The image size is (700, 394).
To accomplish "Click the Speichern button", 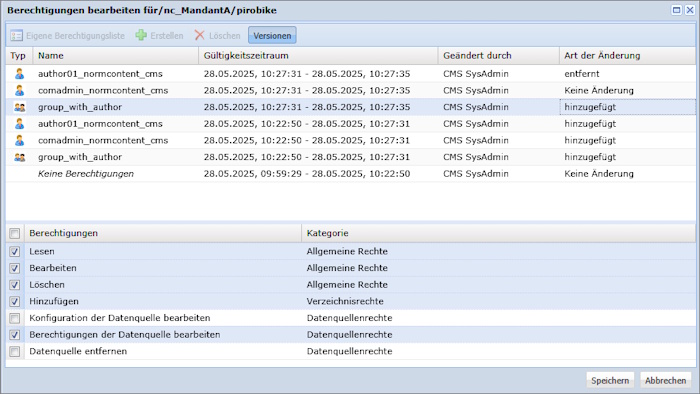I will point(610,380).
